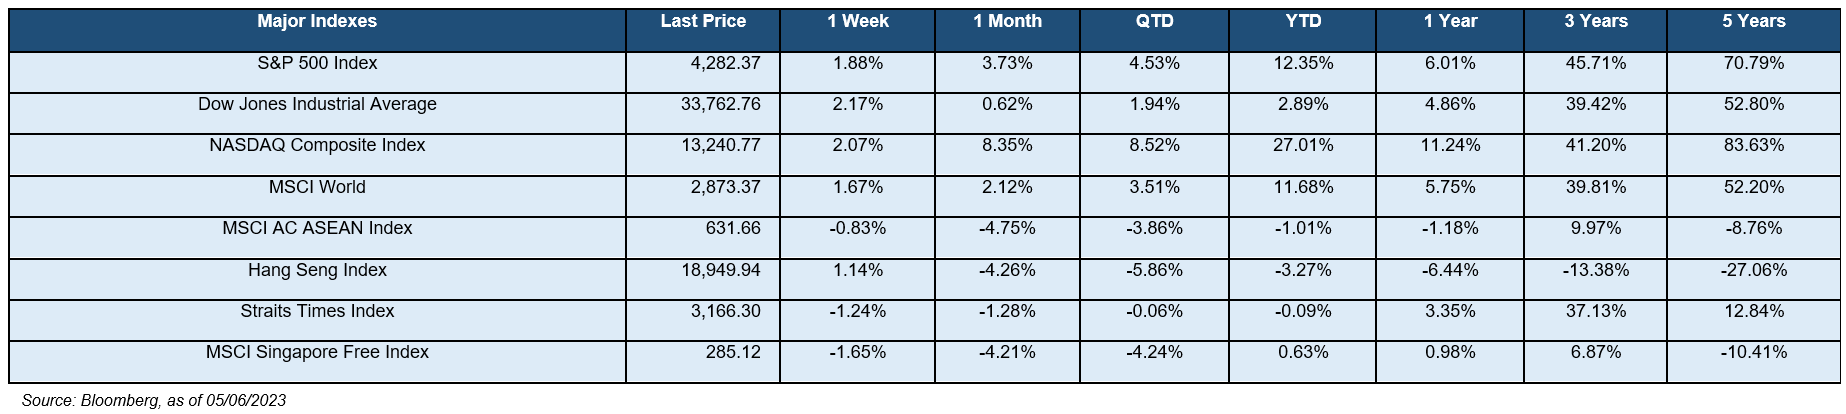Click the 1 Week column header
The height and width of the screenshot is (414, 1846).
(858, 21)
